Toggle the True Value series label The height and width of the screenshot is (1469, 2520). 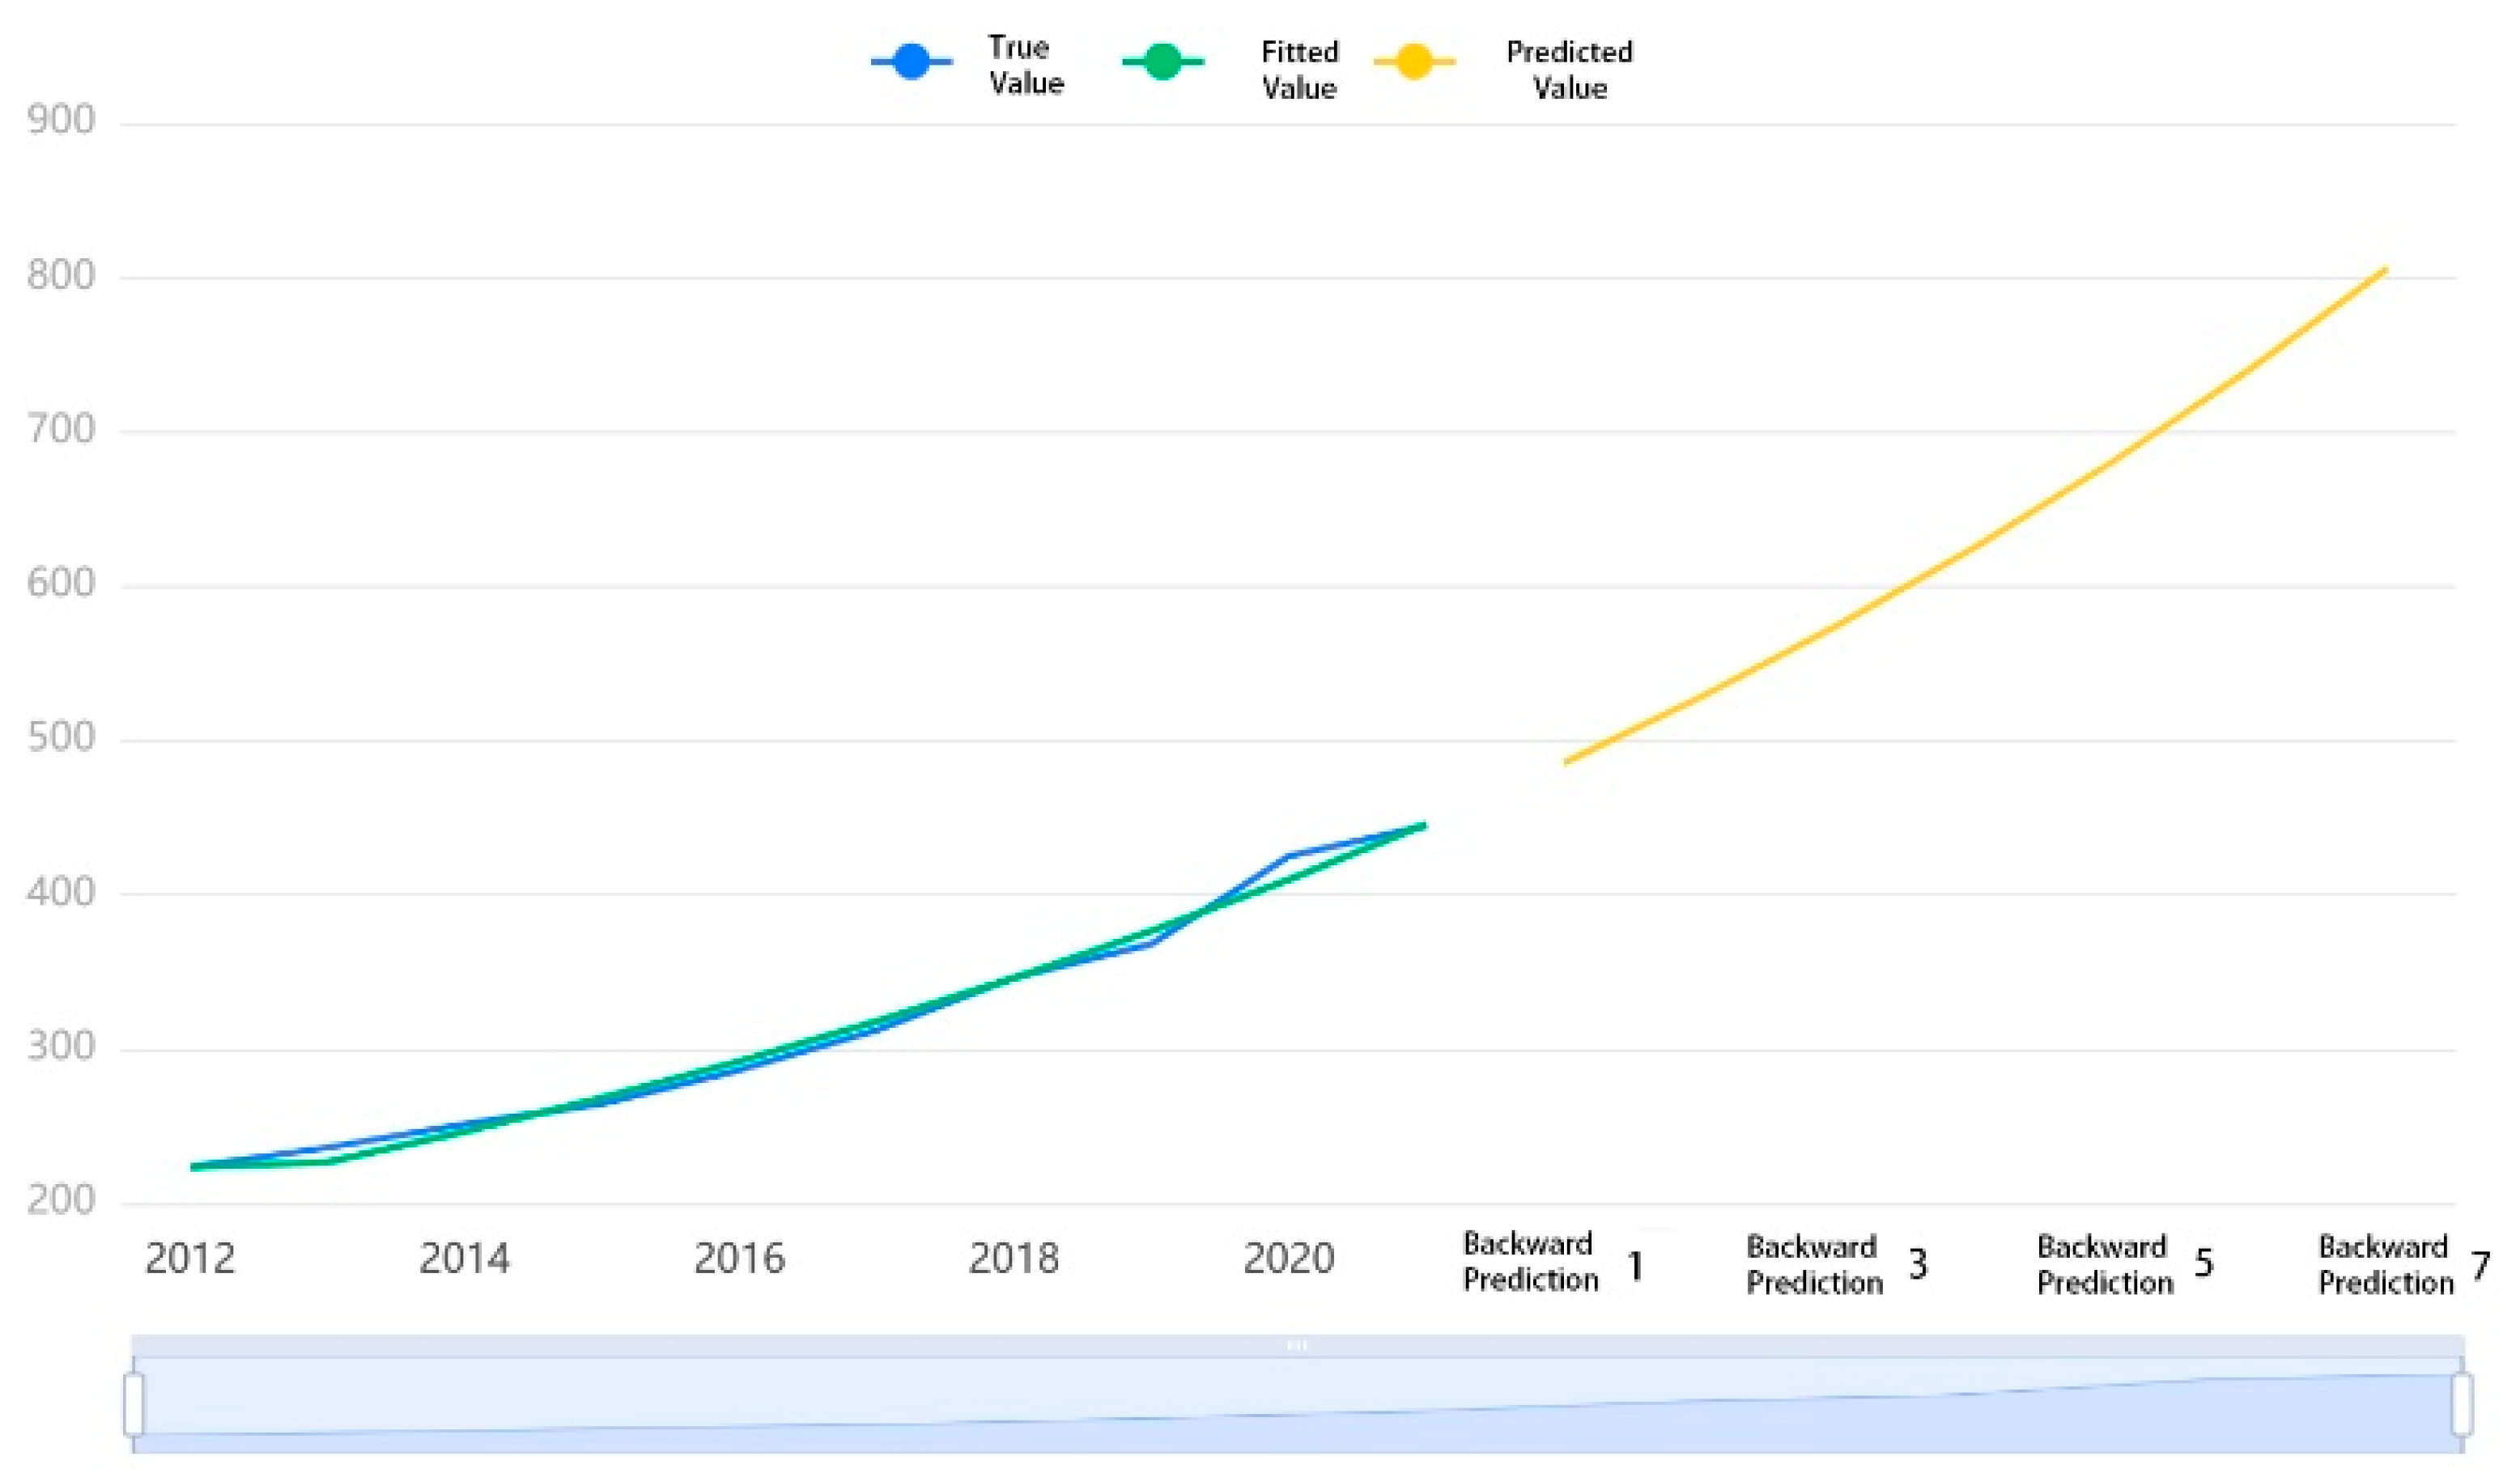1025,65
